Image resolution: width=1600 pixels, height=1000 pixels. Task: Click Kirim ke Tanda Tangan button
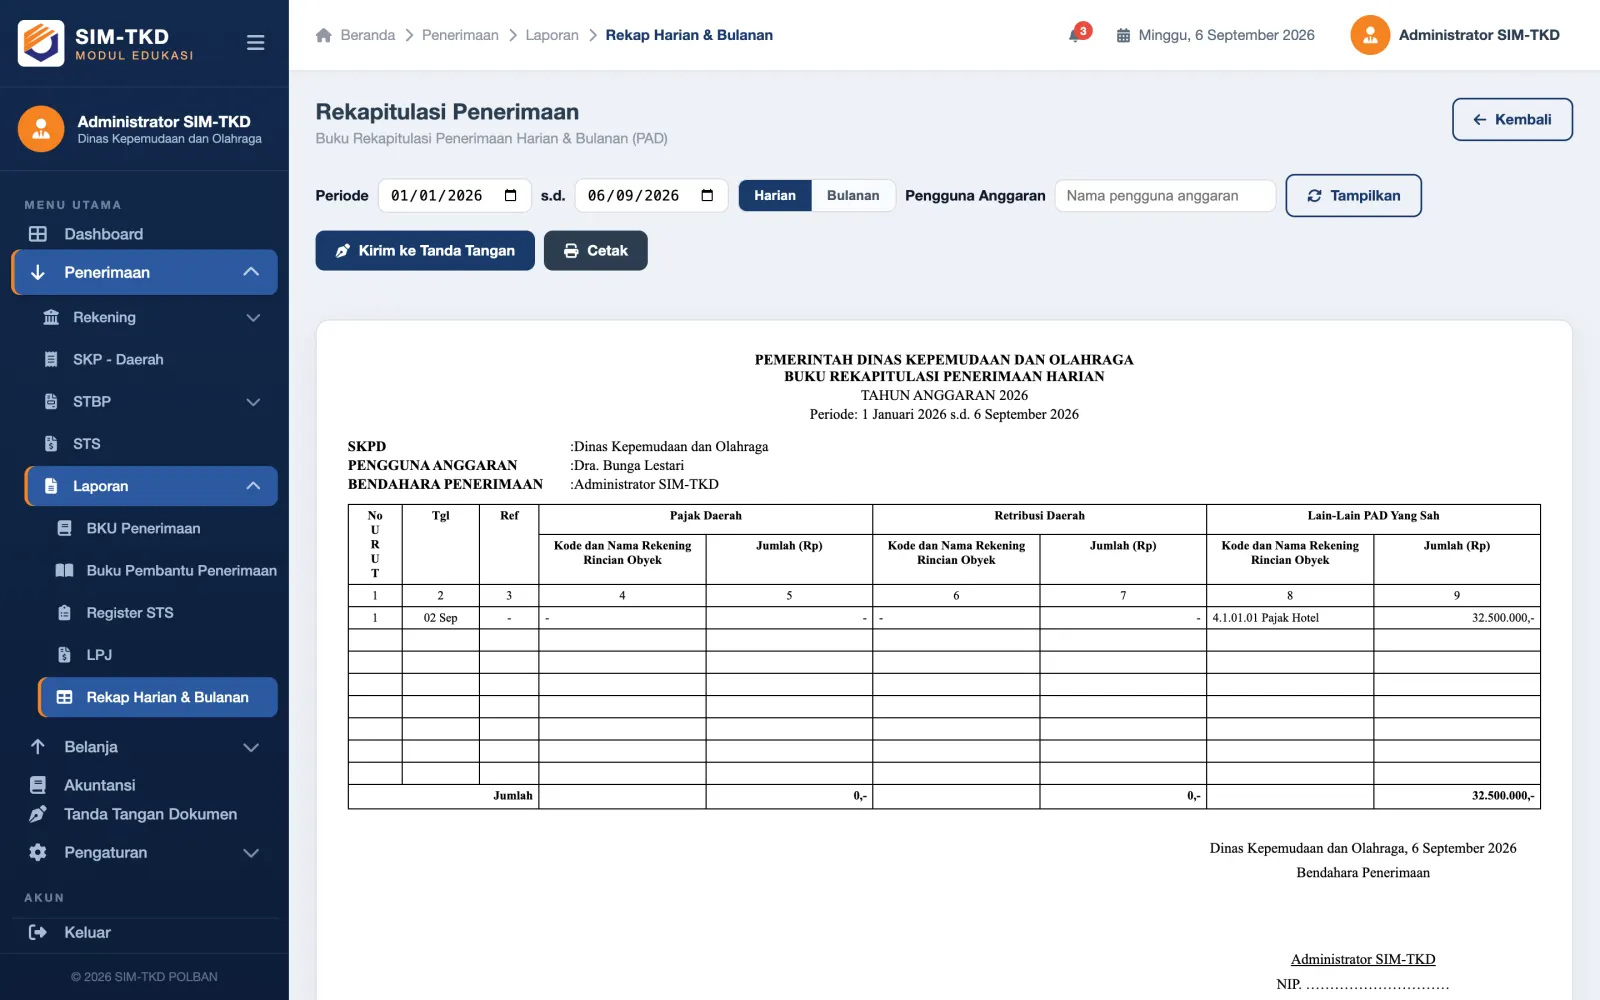[425, 250]
